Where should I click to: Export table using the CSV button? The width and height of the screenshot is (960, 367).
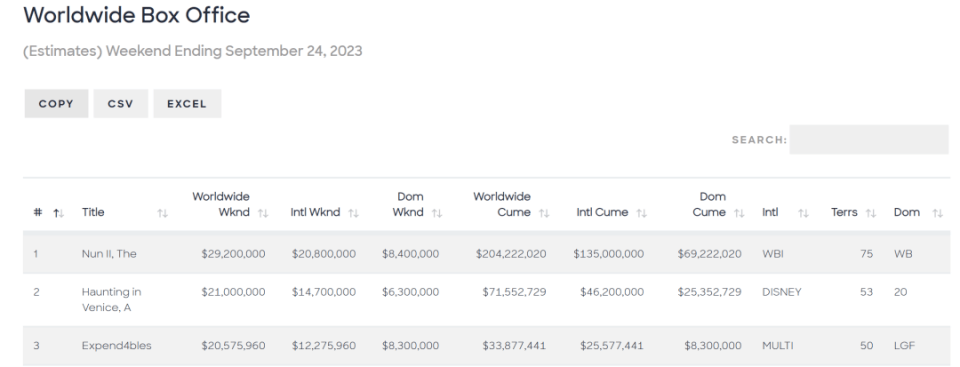[121, 104]
